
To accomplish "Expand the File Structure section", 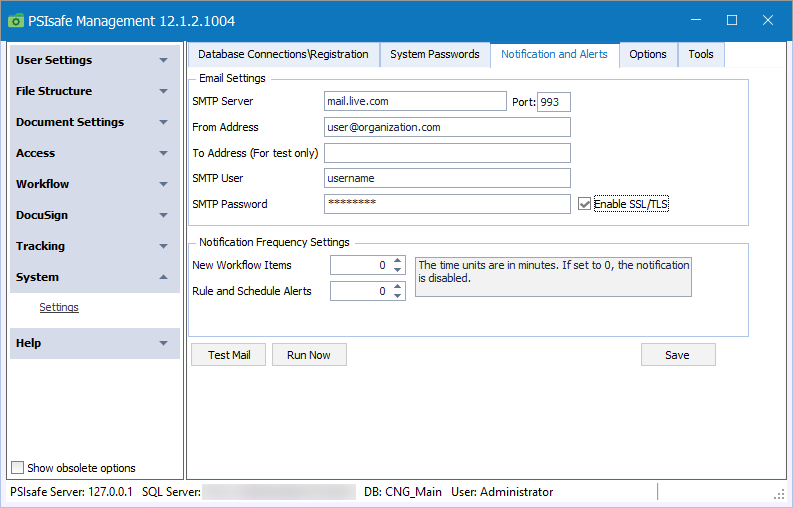I will click(95, 91).
